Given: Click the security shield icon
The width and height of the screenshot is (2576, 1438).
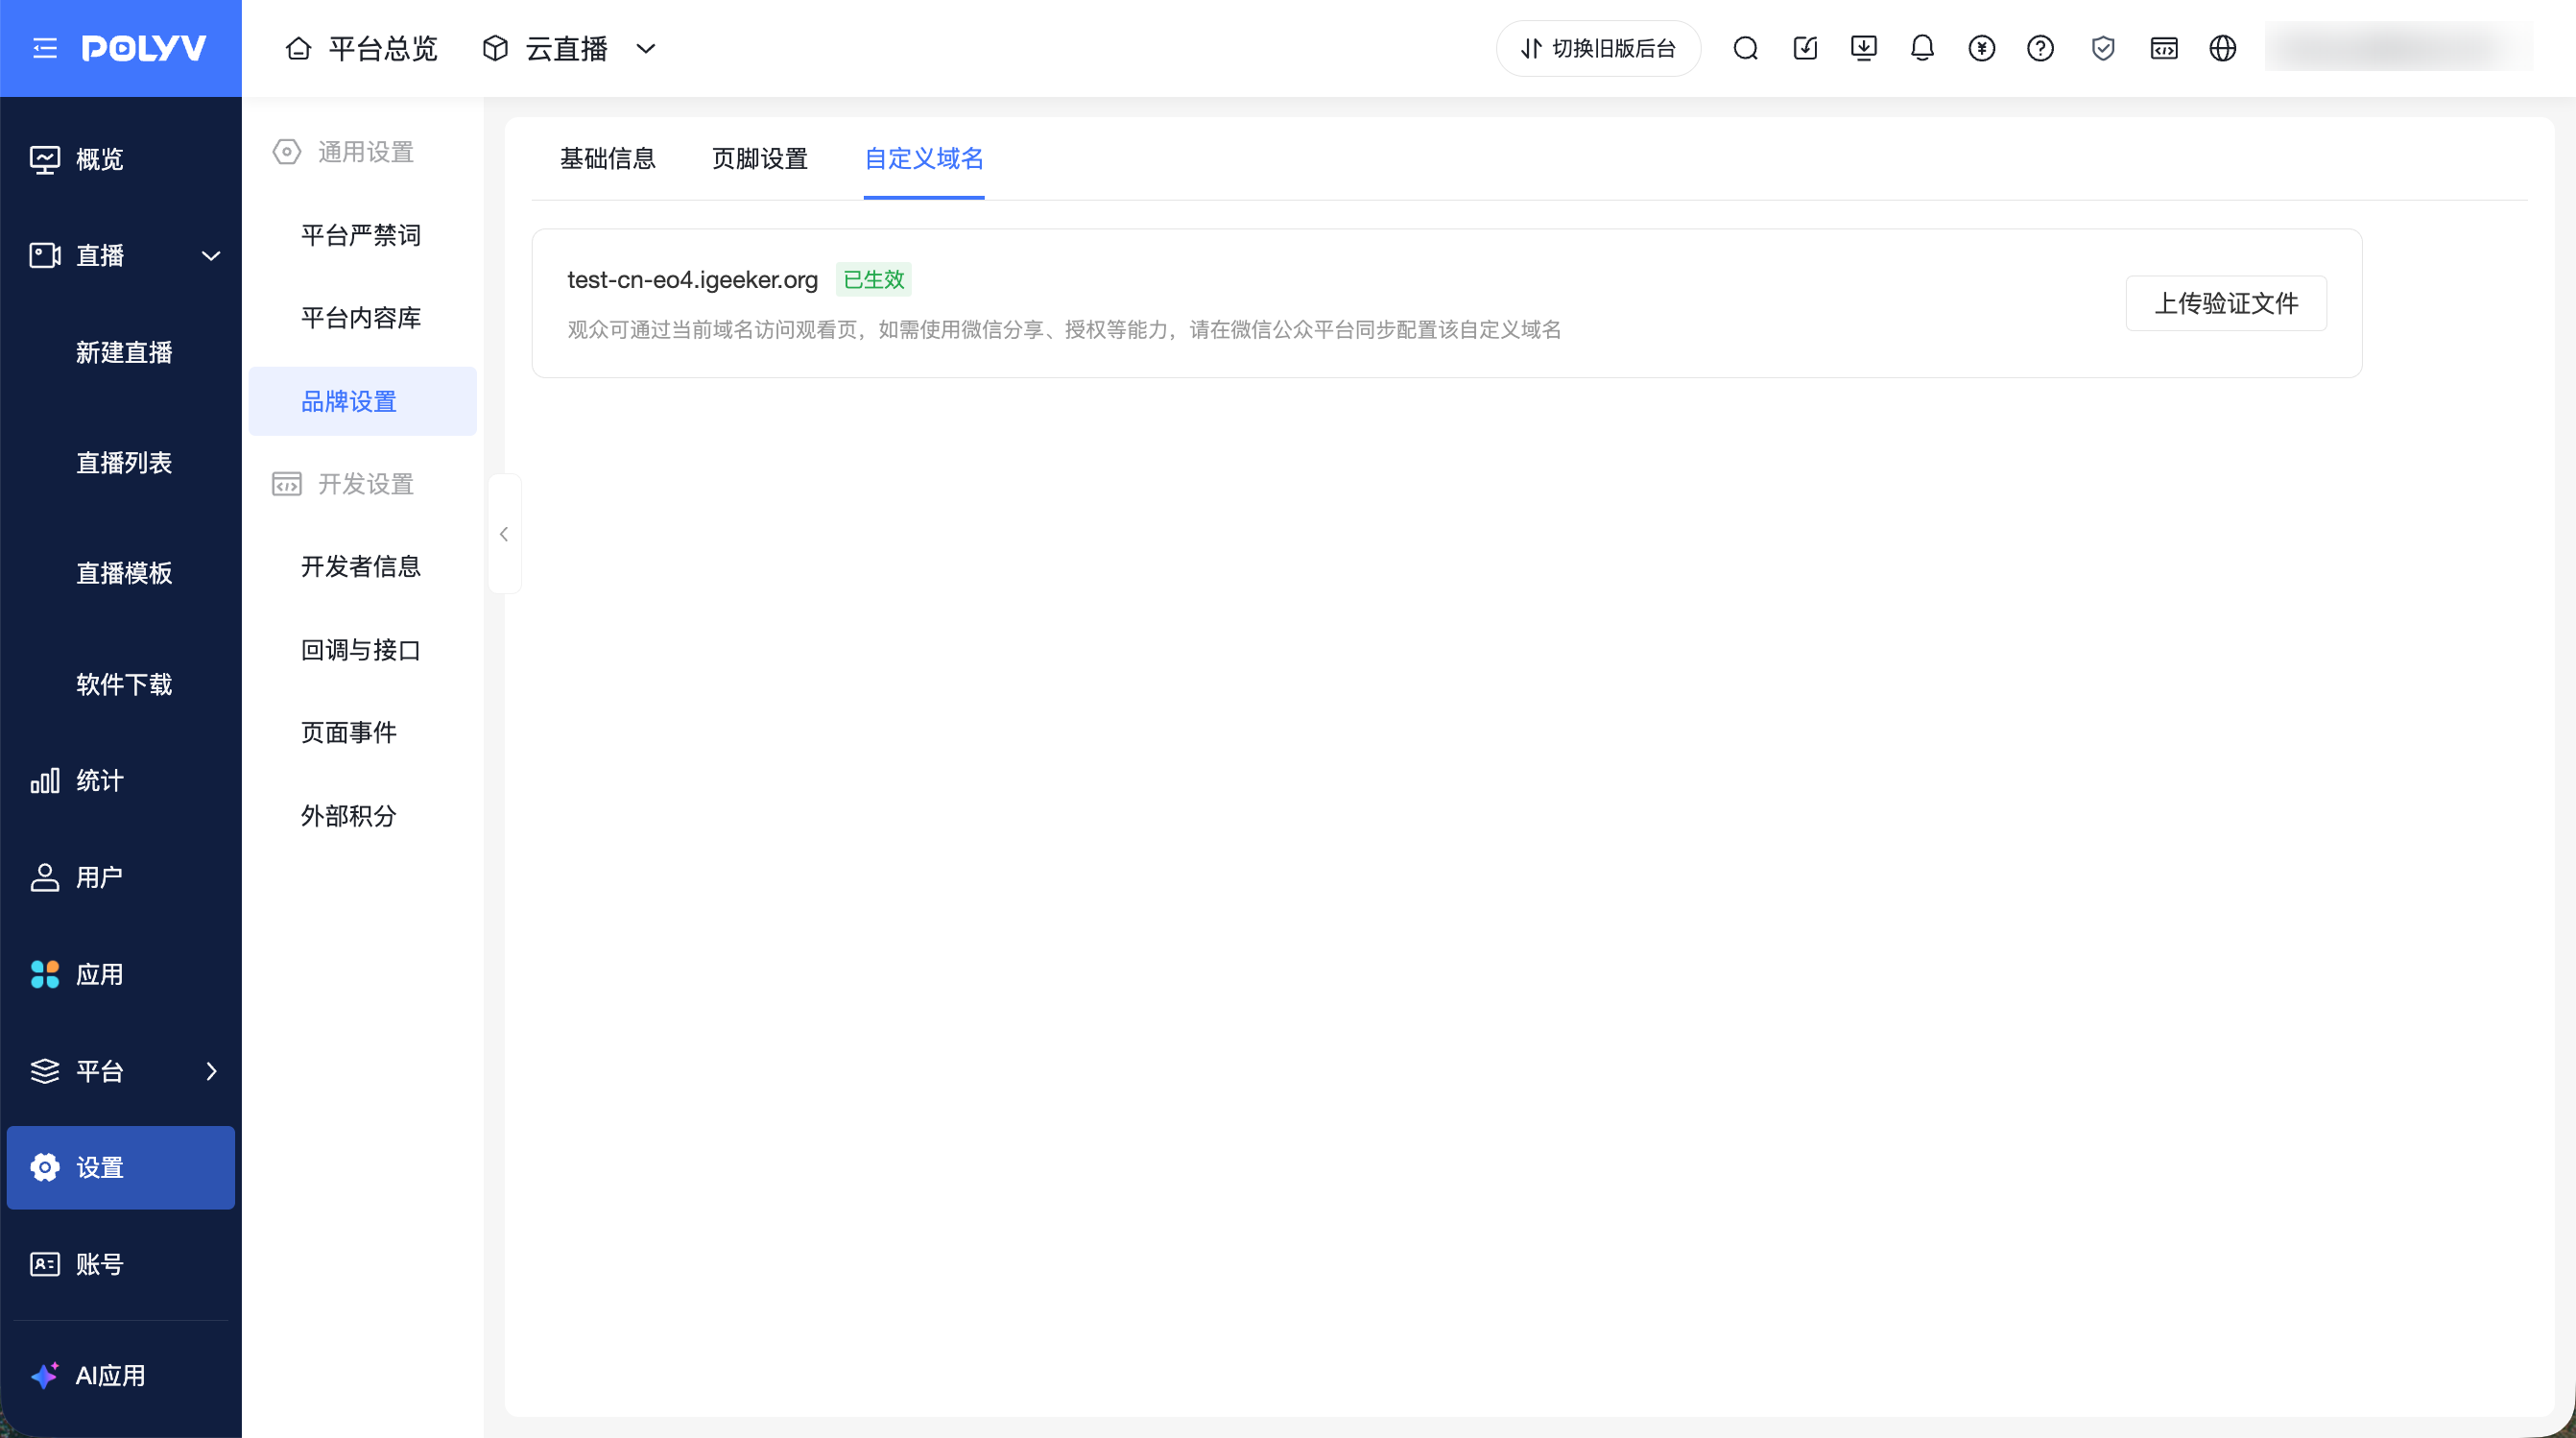Looking at the screenshot, I should point(2103,48).
